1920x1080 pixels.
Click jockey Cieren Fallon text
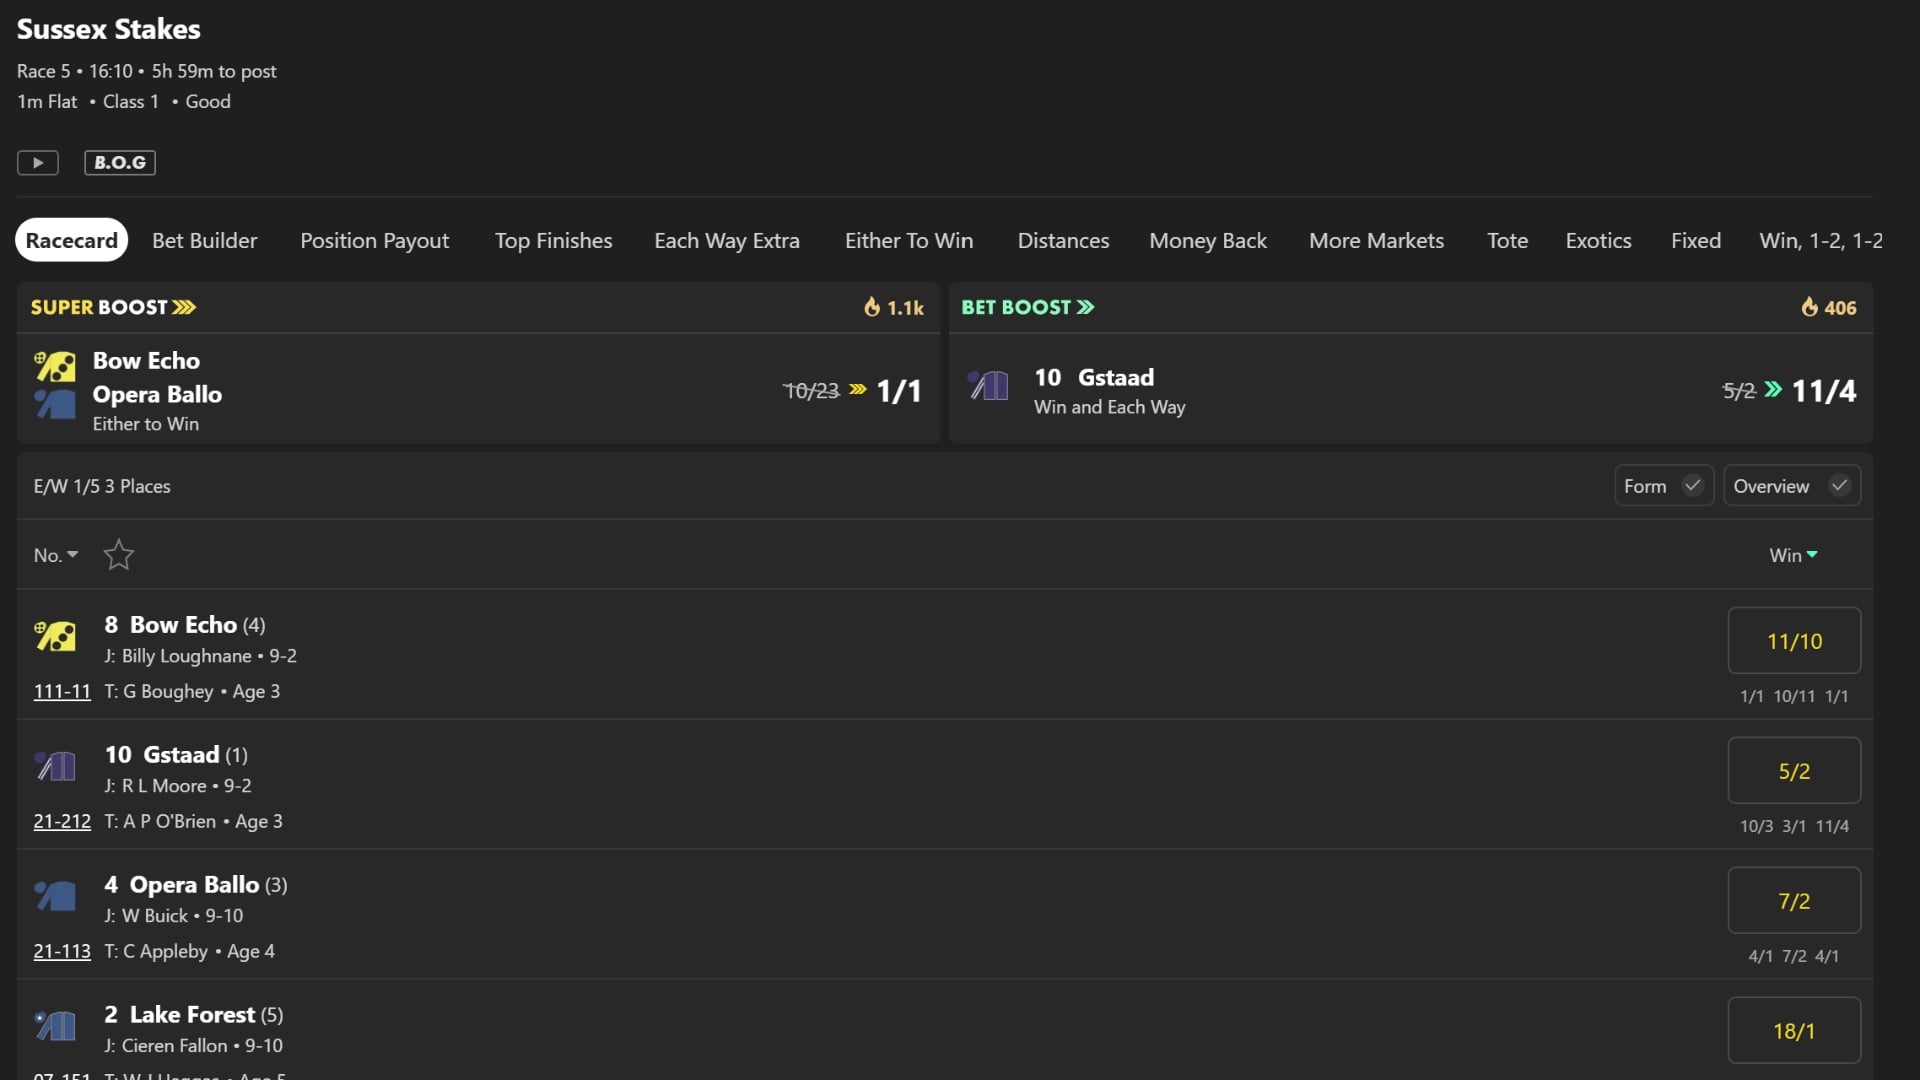pos(175,1046)
